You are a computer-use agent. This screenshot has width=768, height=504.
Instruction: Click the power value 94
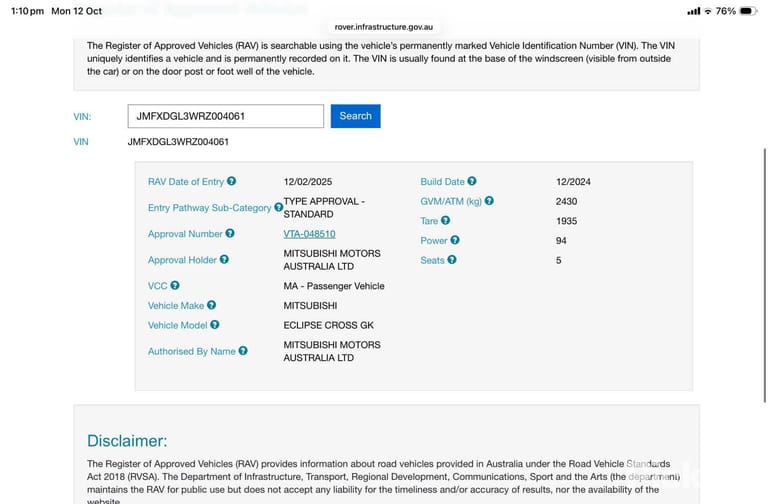[561, 240]
